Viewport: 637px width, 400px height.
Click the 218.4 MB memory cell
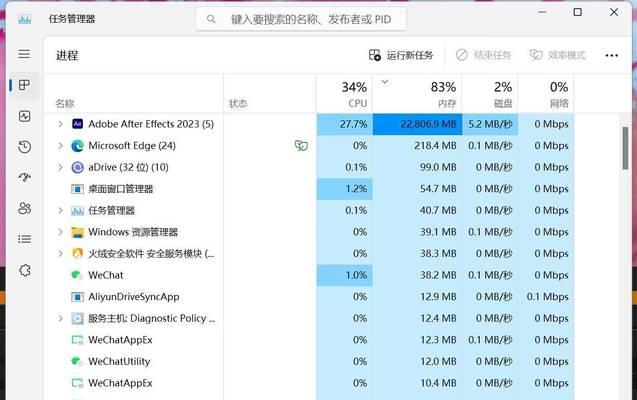[x=417, y=145]
